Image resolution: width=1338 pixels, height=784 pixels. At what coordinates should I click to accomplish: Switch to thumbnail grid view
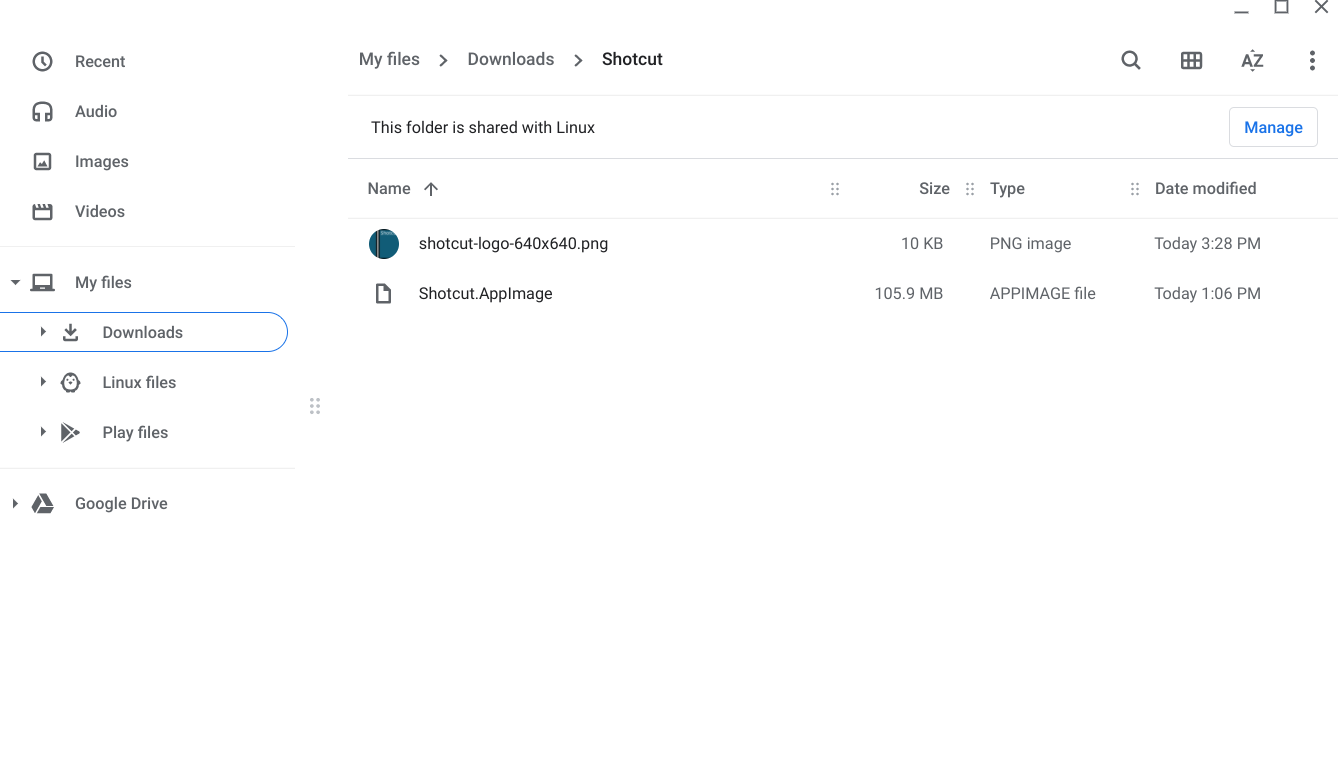(1191, 60)
